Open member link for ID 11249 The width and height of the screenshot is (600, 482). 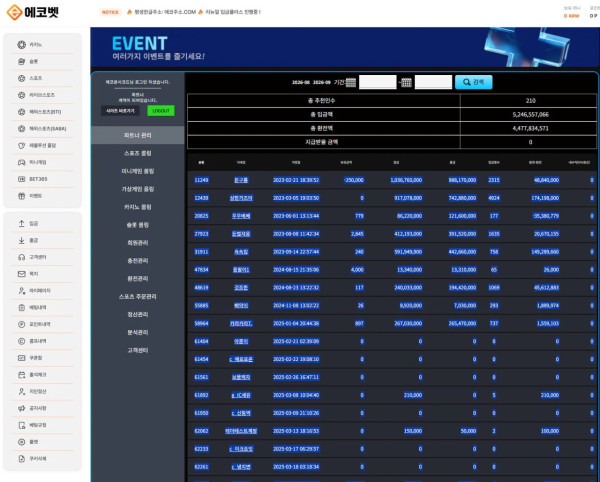click(x=241, y=180)
